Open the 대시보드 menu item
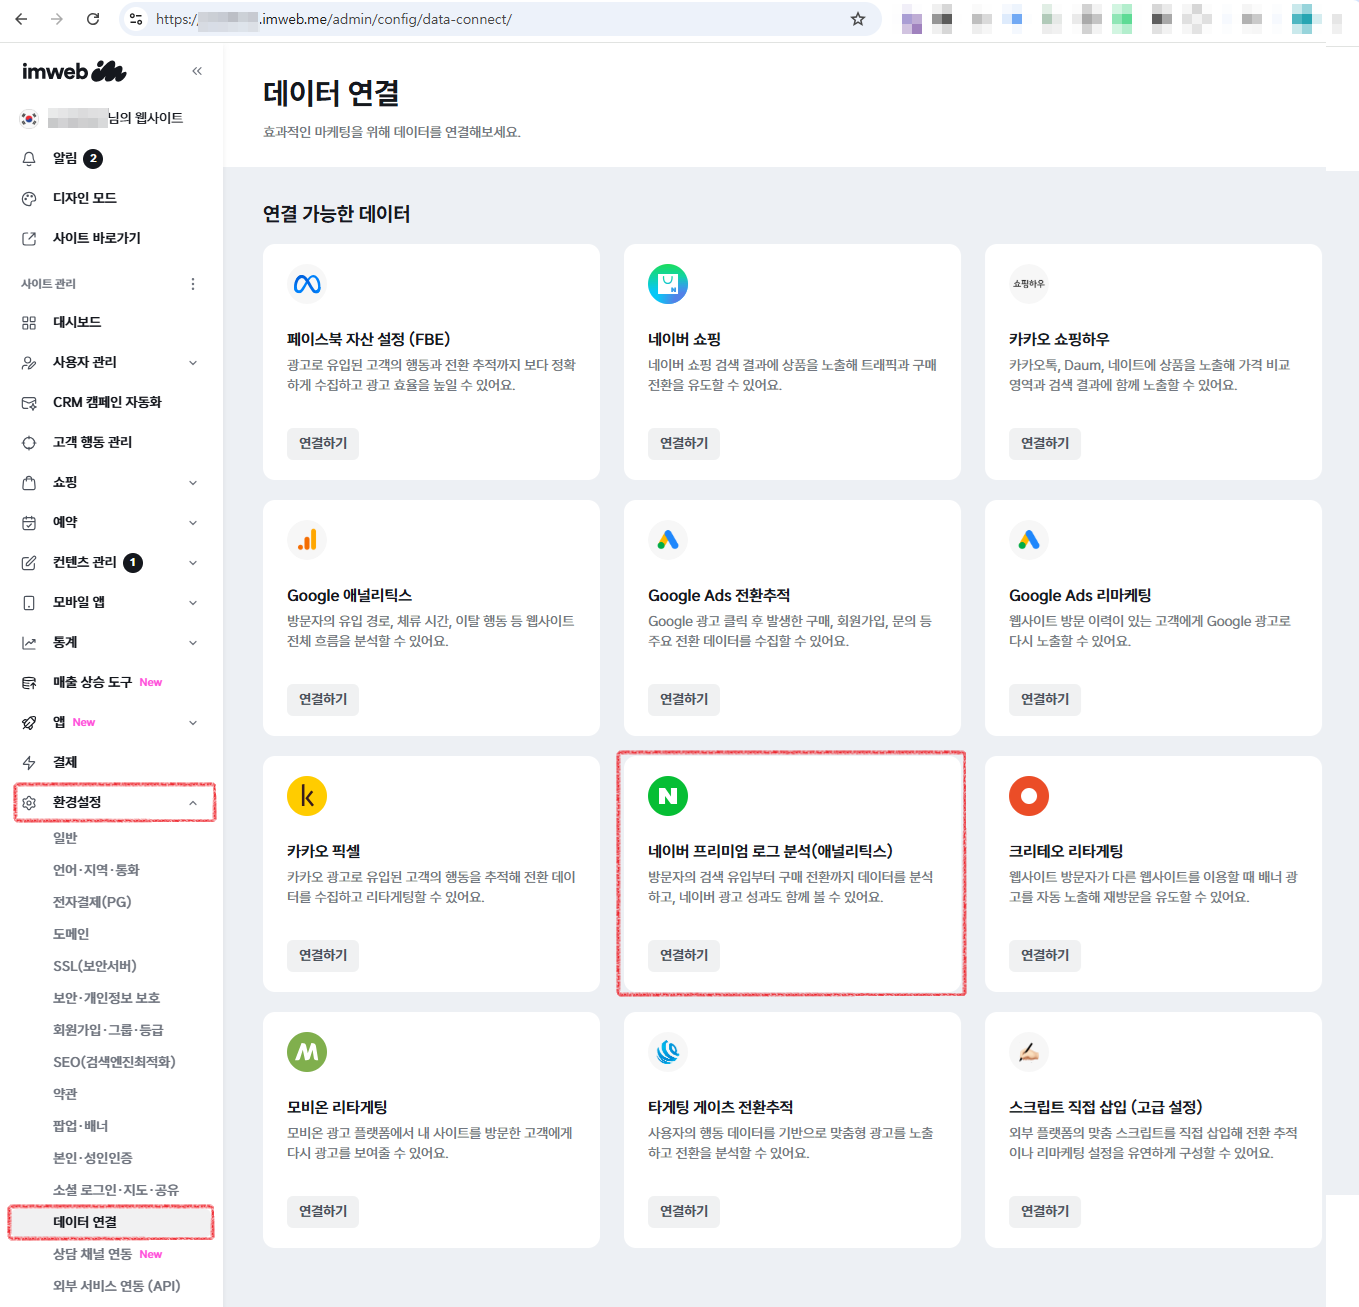The image size is (1359, 1307). (77, 322)
